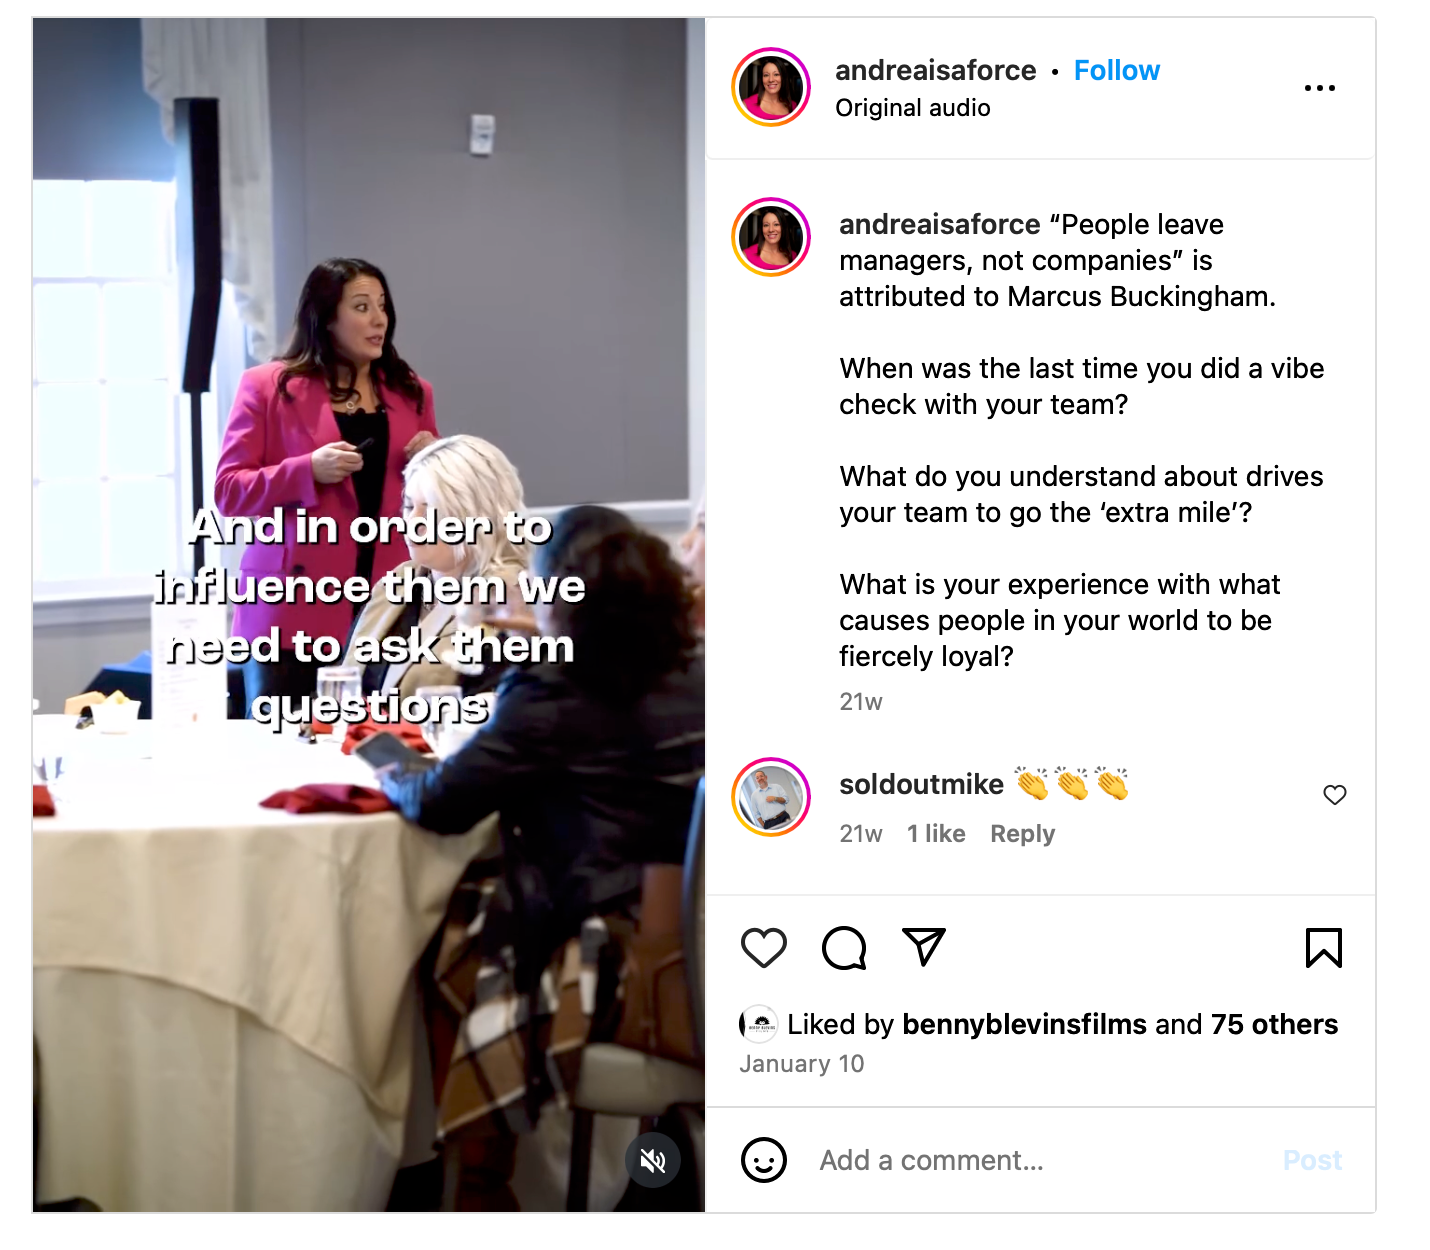This screenshot has width=1430, height=1250.
Task: Open the three-dot more options menu
Action: 1320,88
